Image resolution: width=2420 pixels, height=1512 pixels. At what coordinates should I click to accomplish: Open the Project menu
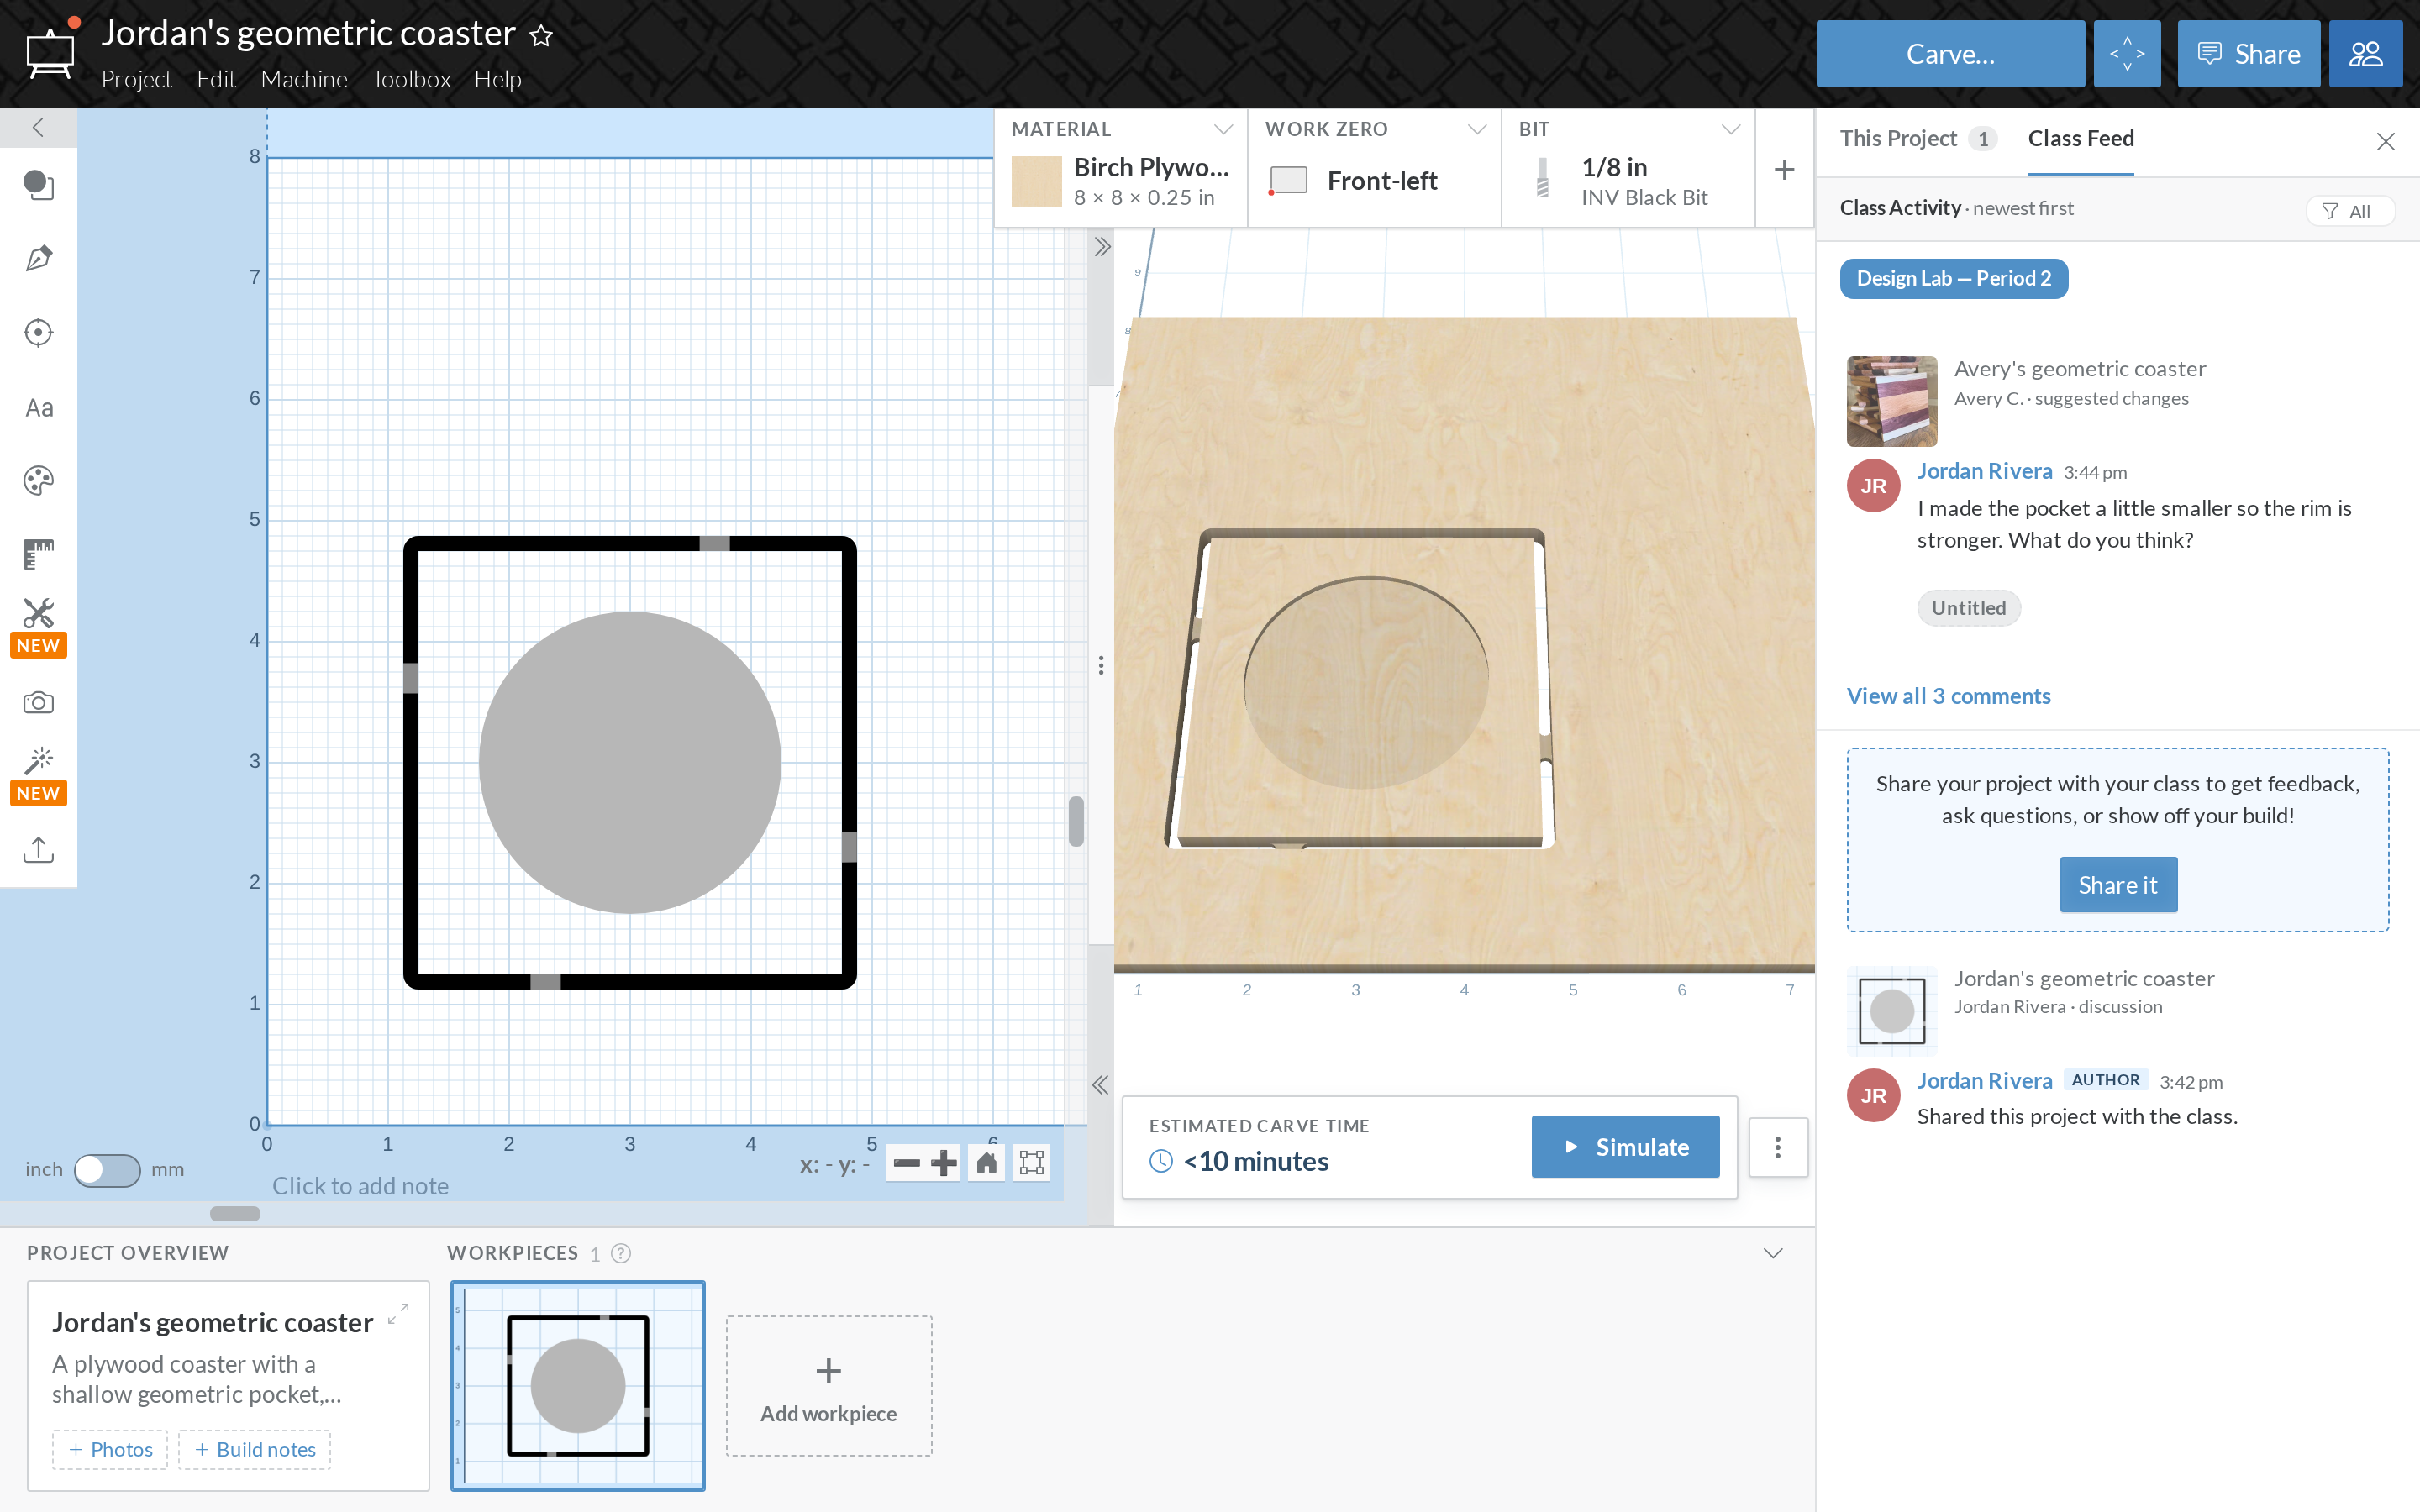(x=137, y=79)
